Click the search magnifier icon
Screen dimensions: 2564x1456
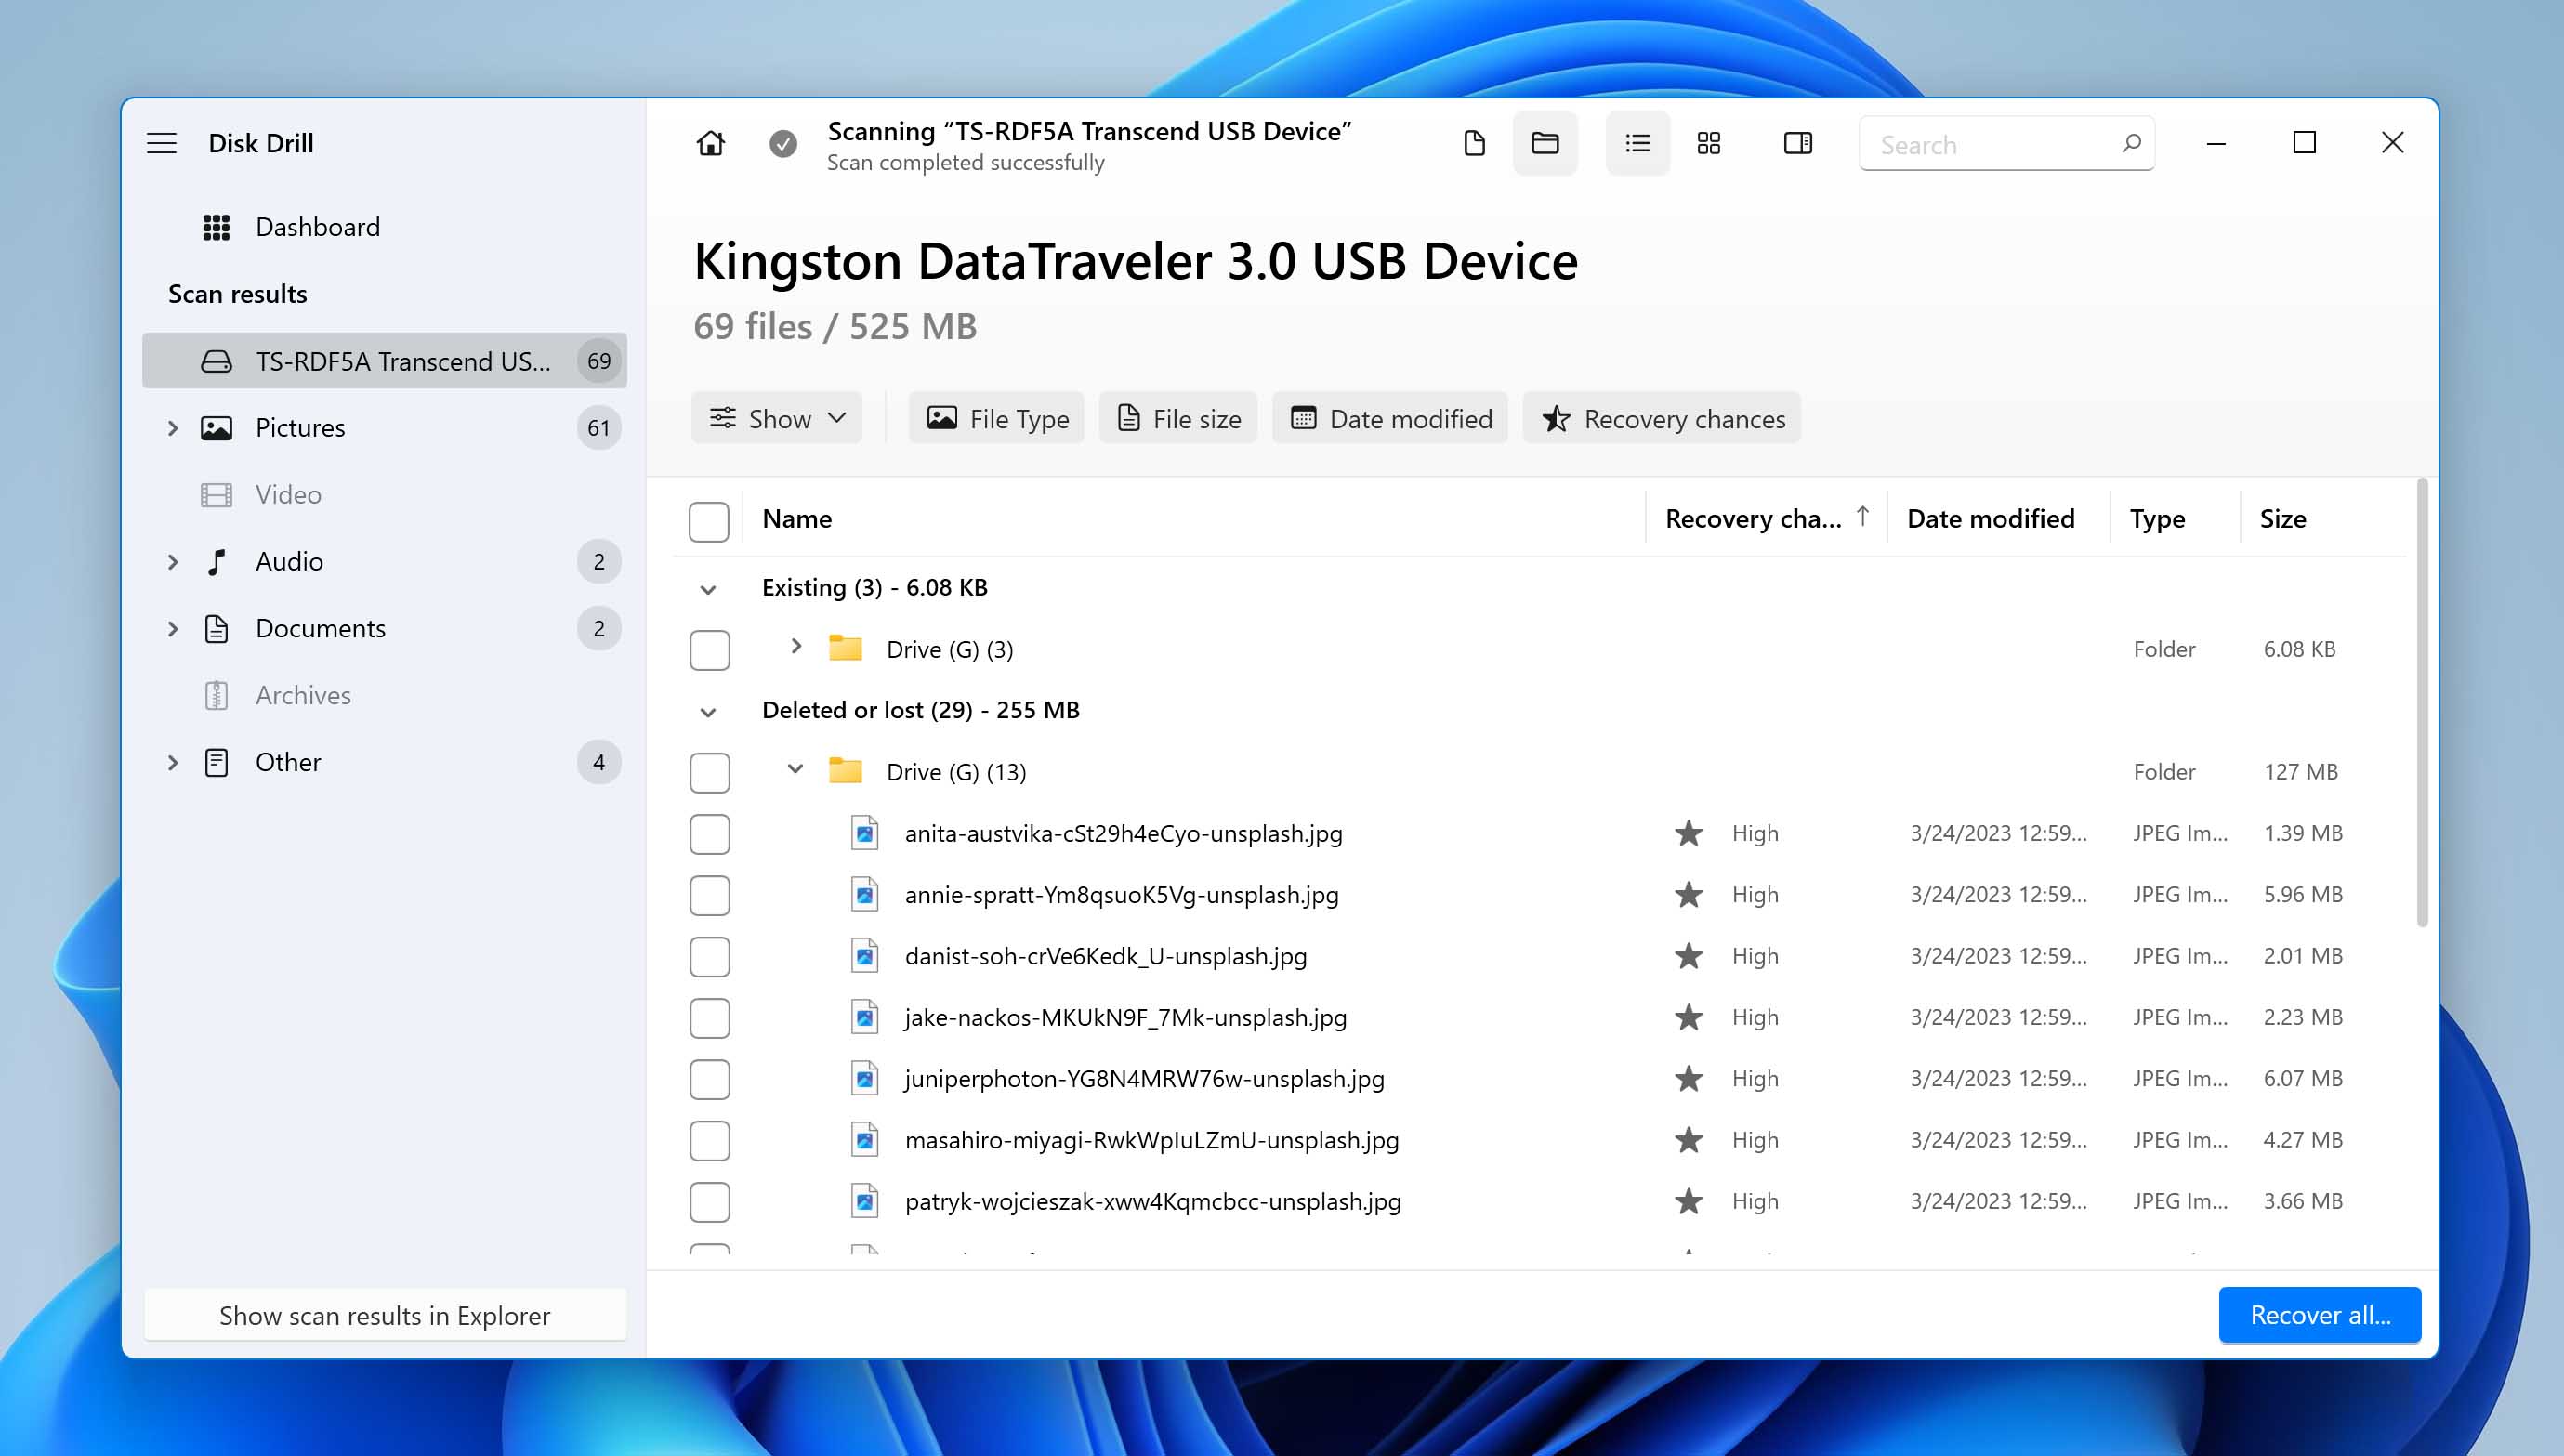coord(2131,143)
